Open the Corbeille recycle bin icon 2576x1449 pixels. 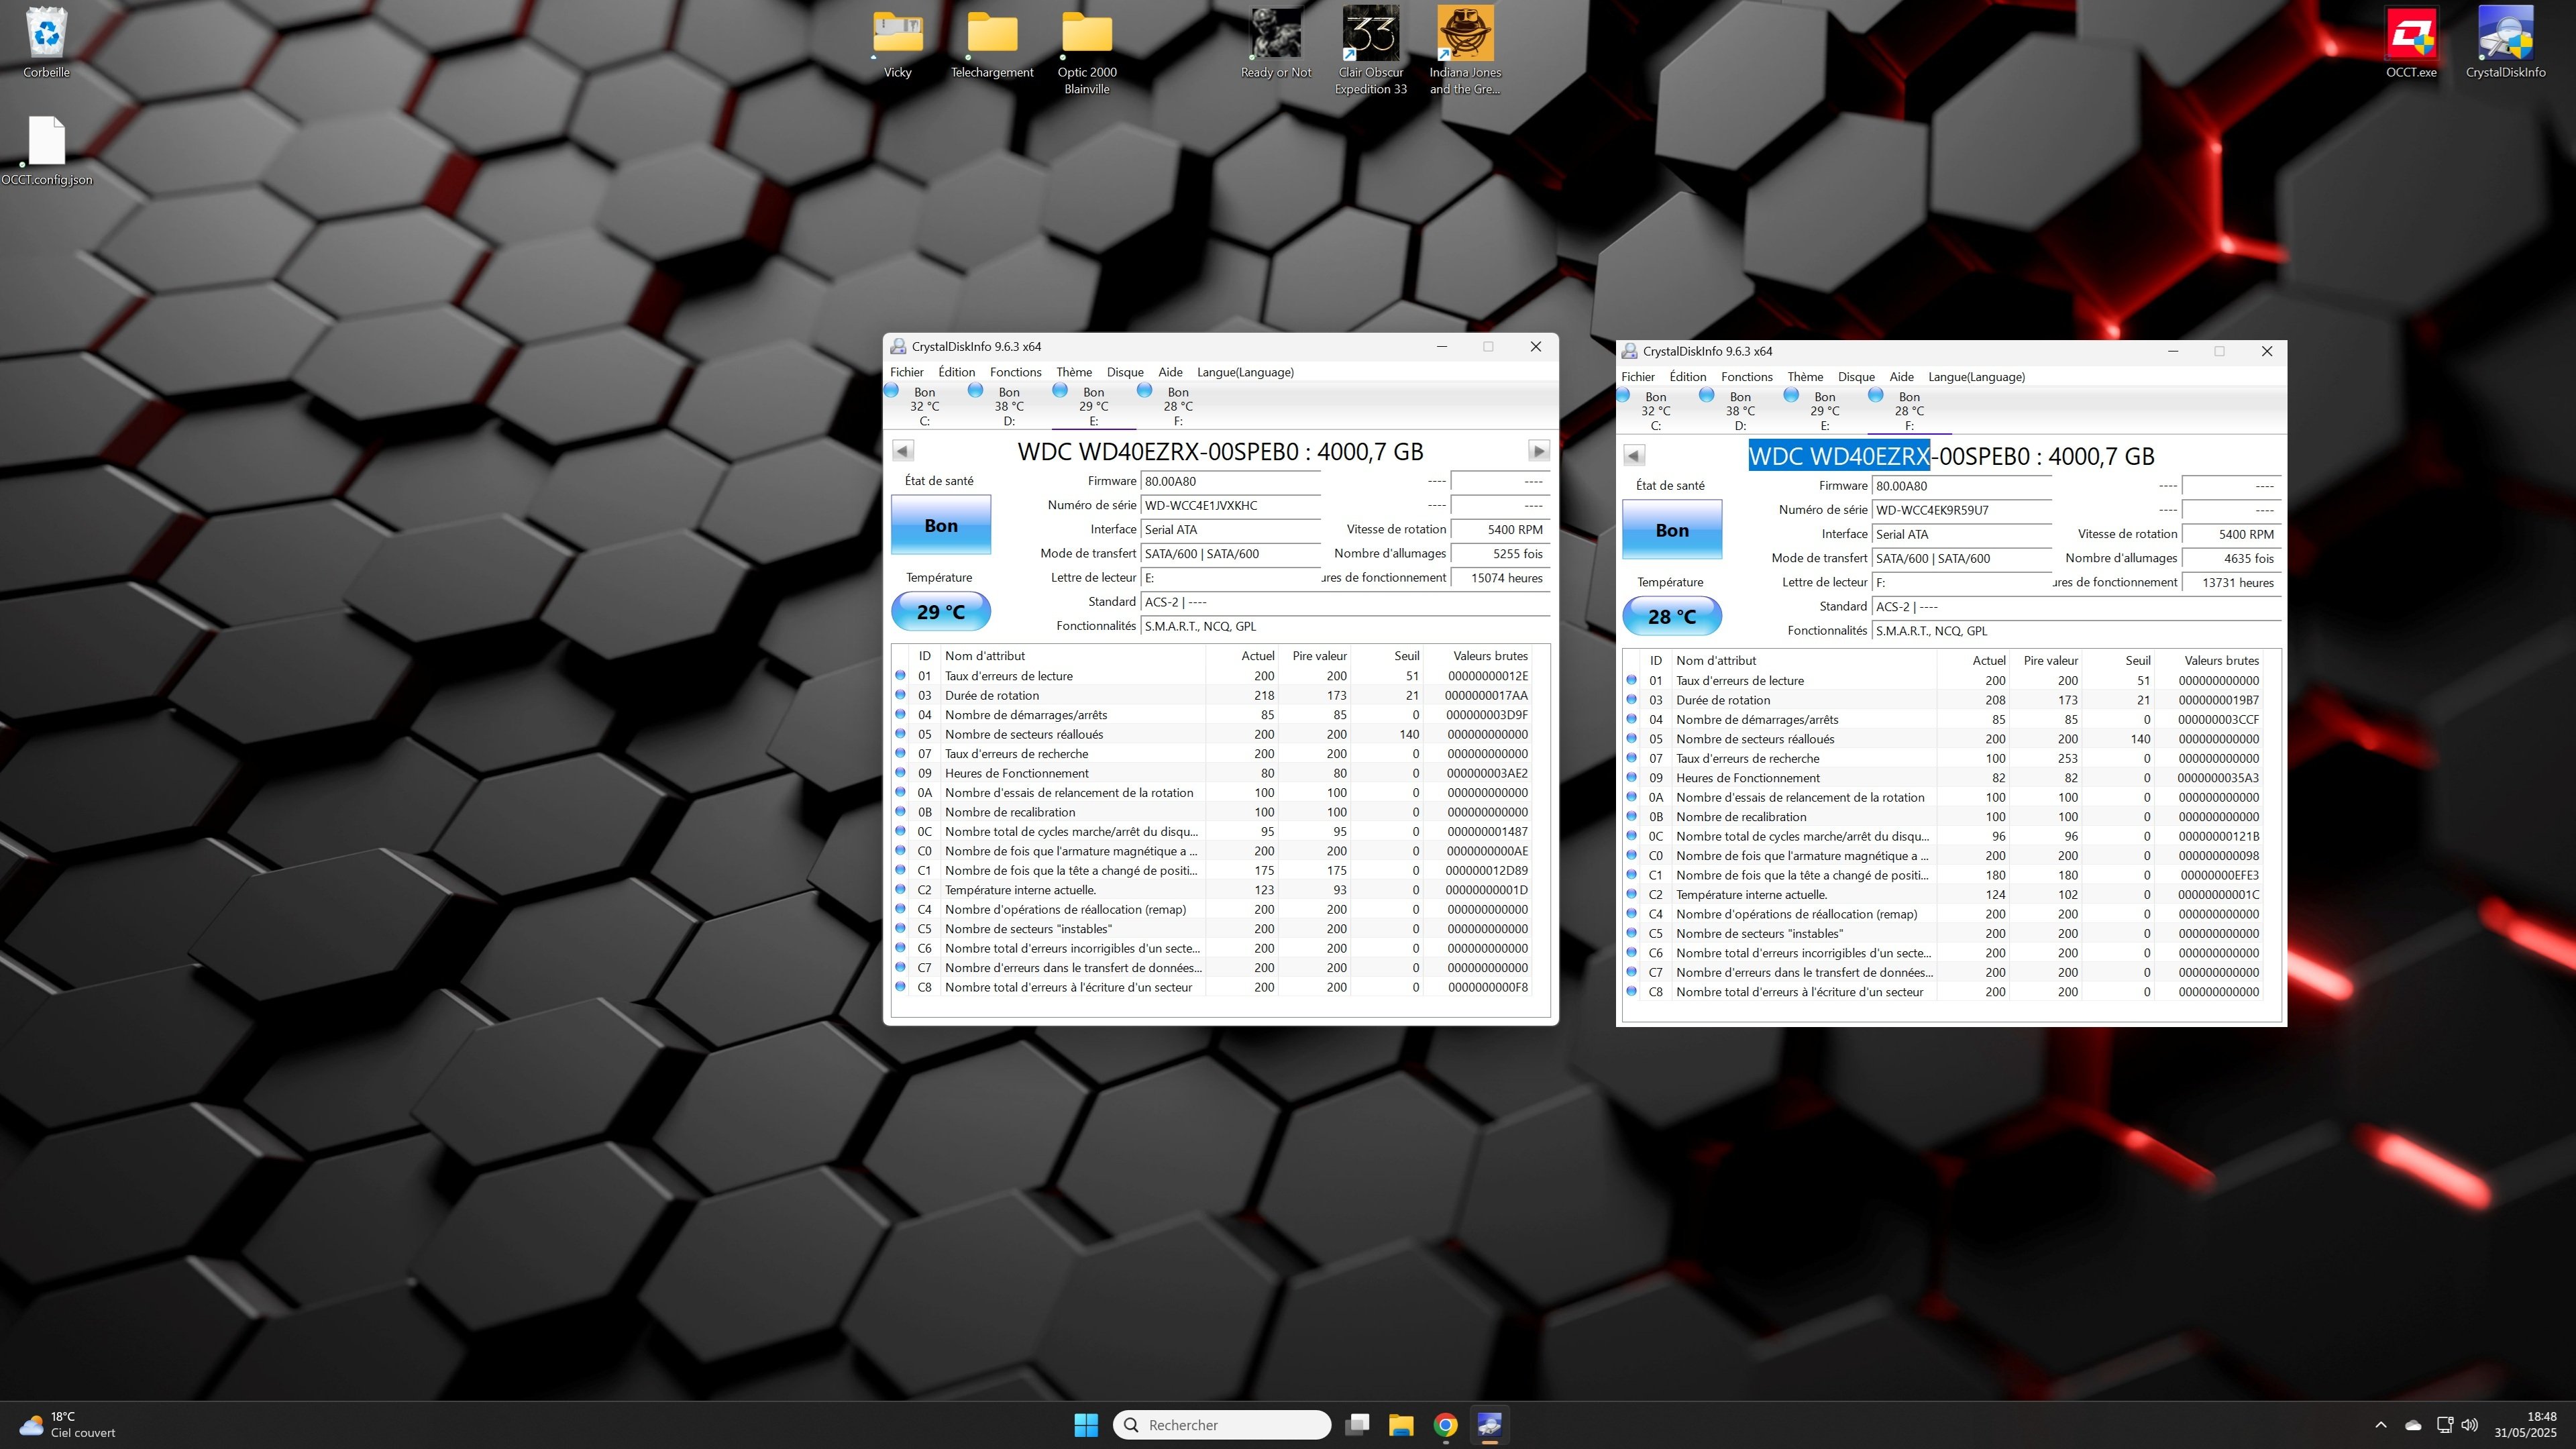click(47, 43)
